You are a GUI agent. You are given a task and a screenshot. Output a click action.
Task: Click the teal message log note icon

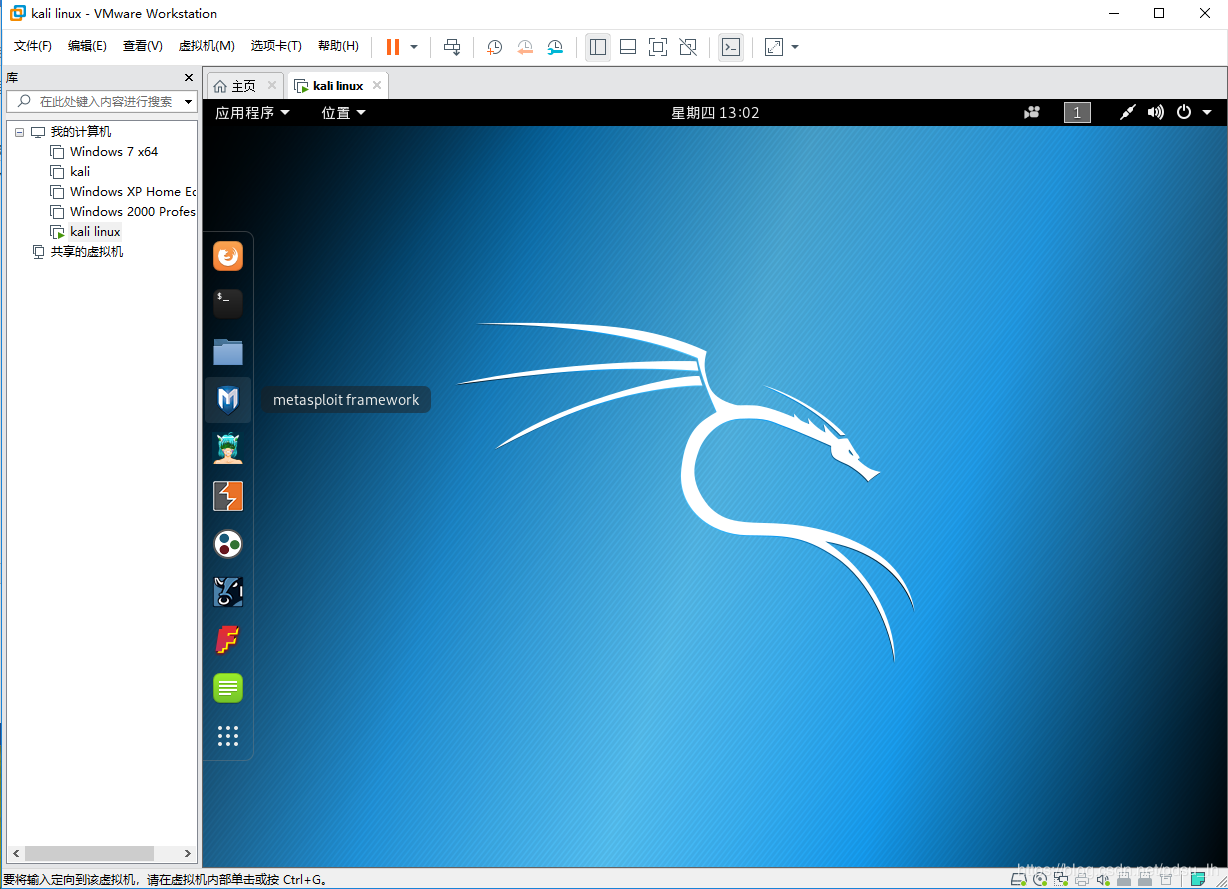coord(1198,879)
